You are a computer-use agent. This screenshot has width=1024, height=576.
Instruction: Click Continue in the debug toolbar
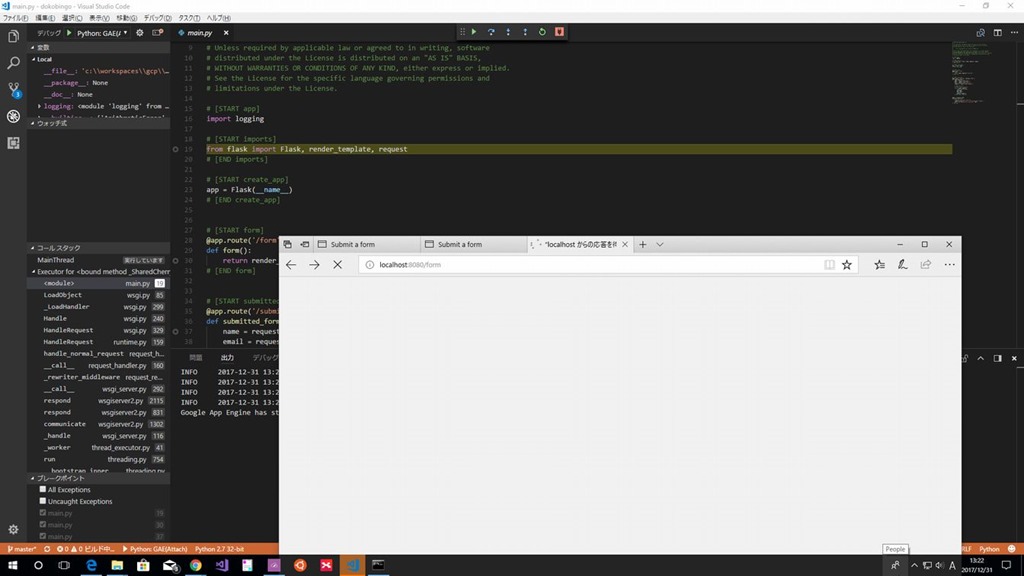(x=474, y=32)
